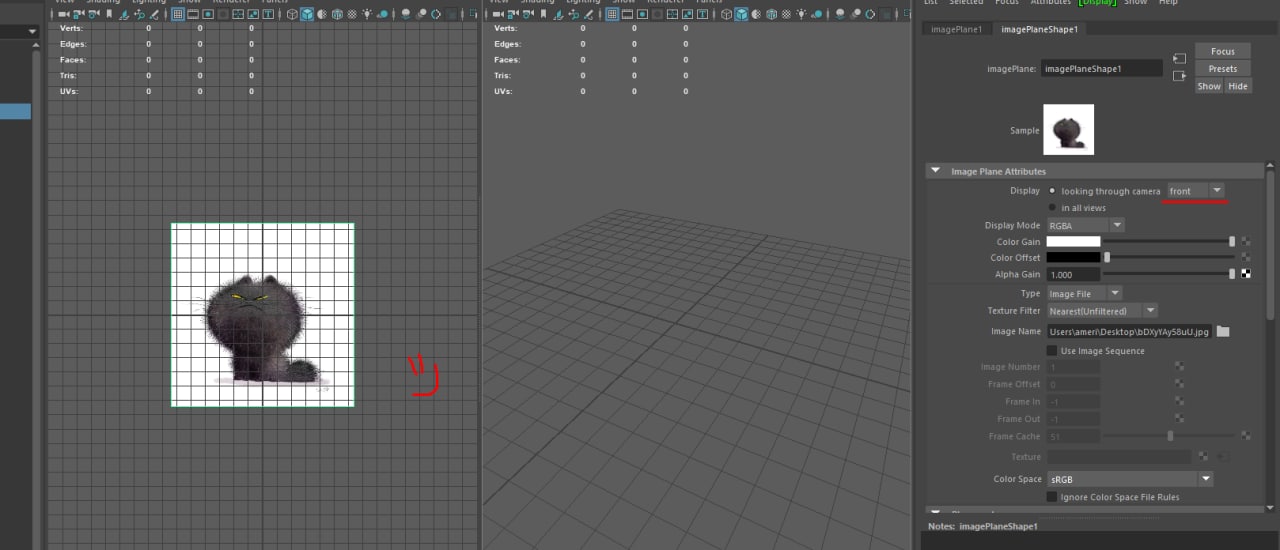The image size is (1280, 550).
Task: Click the Focus button
Action: [1223, 51]
